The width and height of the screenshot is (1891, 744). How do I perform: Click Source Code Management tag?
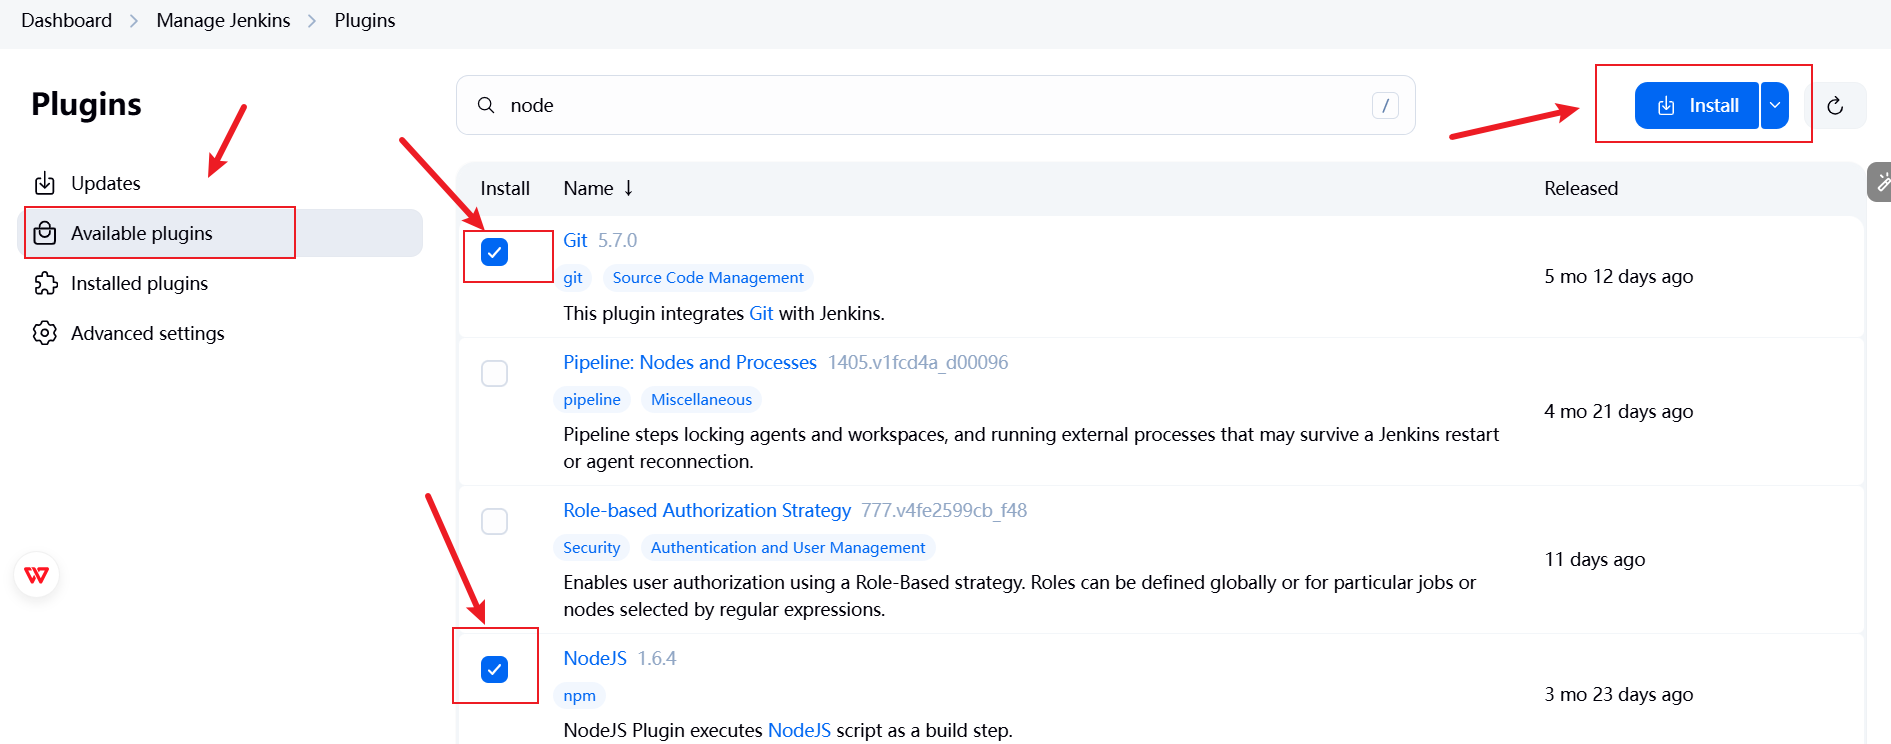pos(708,277)
